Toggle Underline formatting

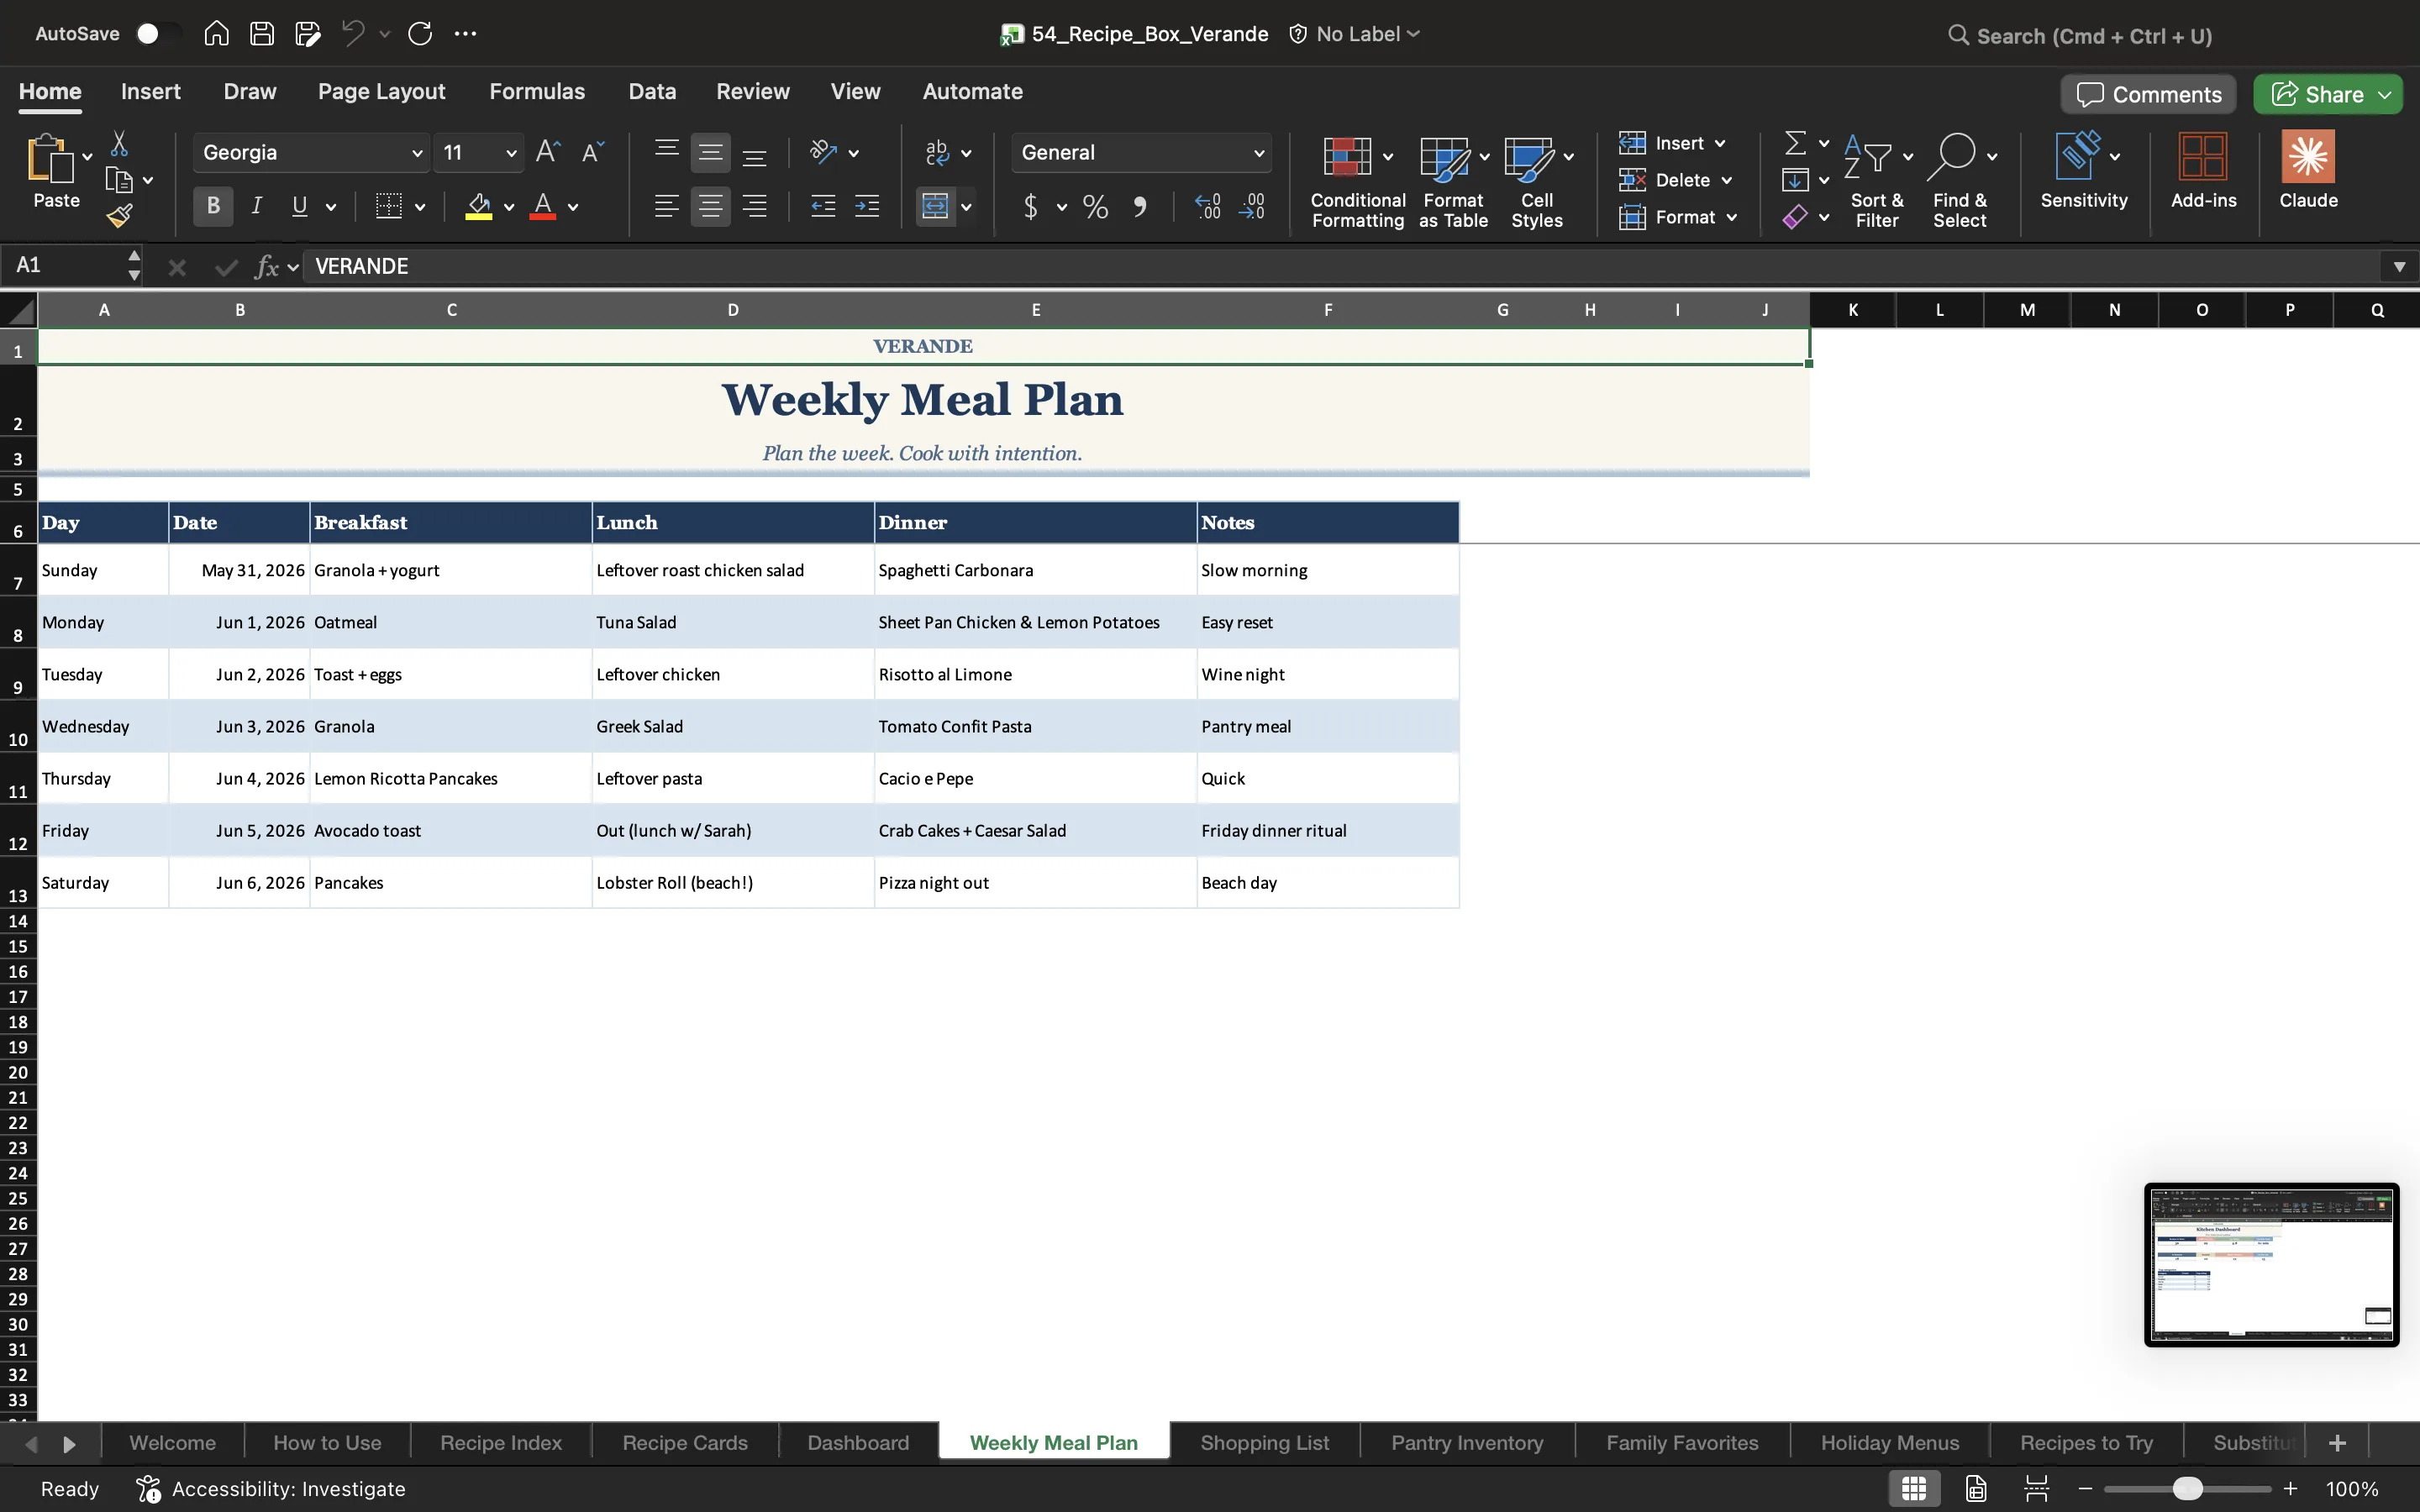coord(299,206)
